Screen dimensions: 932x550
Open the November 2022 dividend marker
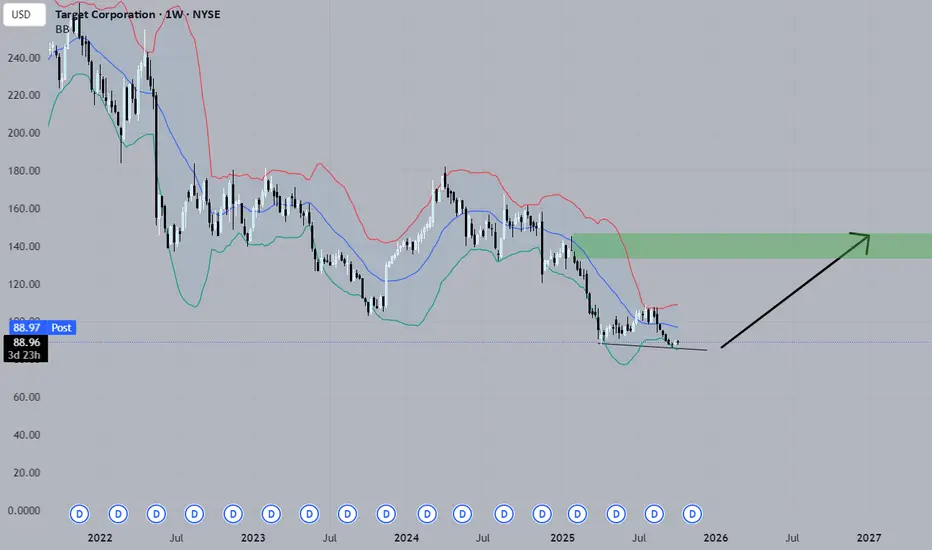click(233, 514)
